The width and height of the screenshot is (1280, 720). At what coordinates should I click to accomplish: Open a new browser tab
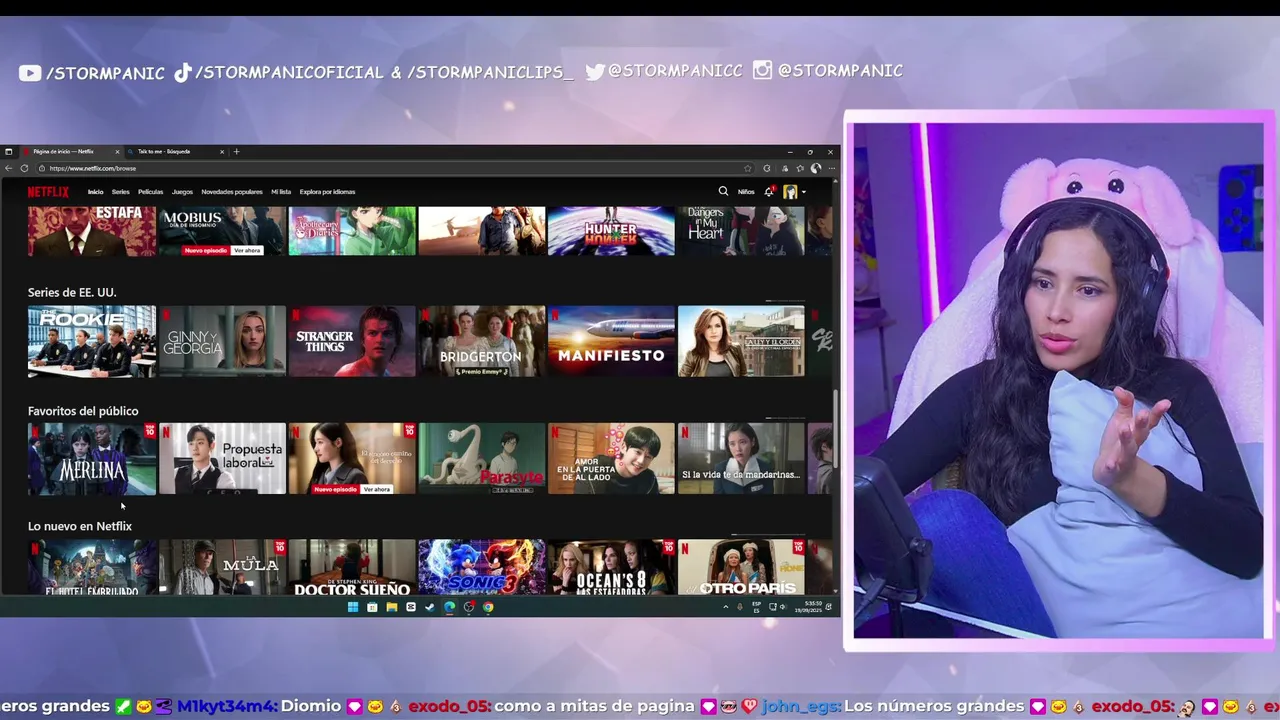[x=236, y=151]
